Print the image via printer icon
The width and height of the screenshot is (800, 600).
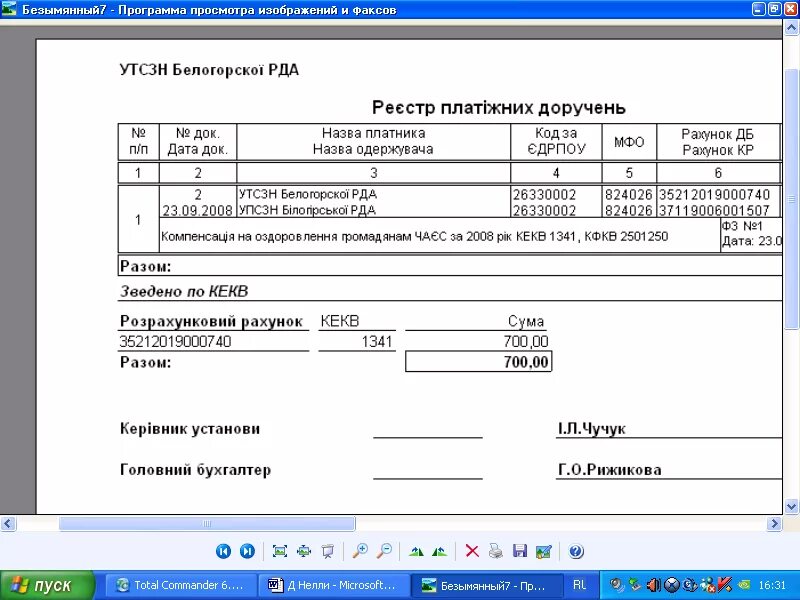[x=495, y=552]
